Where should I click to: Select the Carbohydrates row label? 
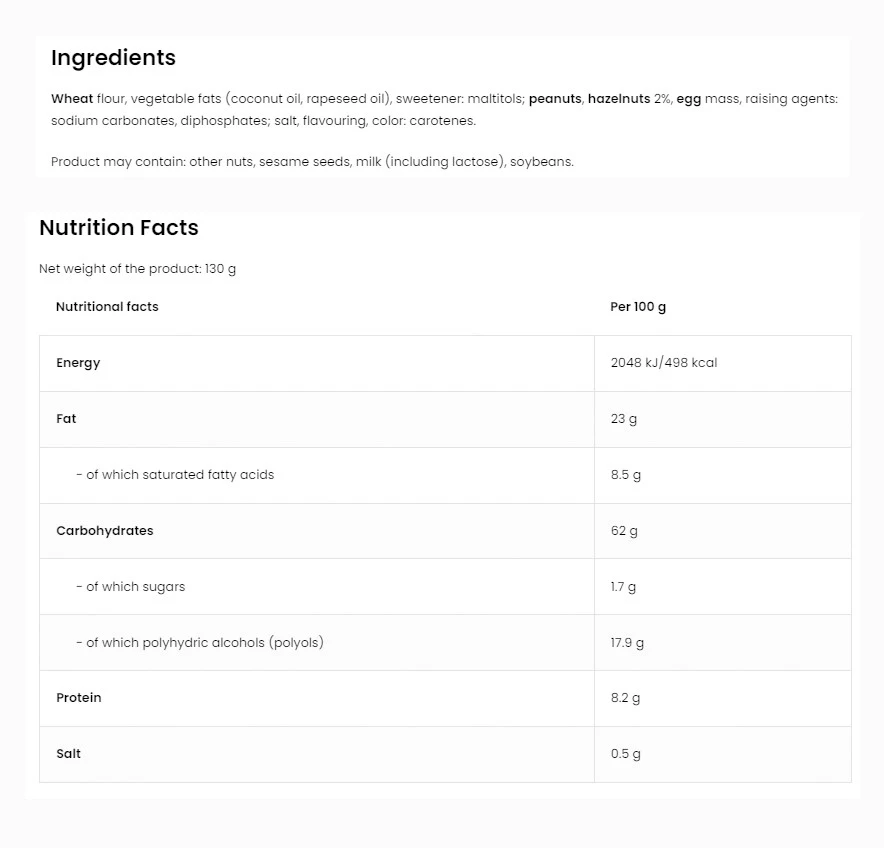104,531
